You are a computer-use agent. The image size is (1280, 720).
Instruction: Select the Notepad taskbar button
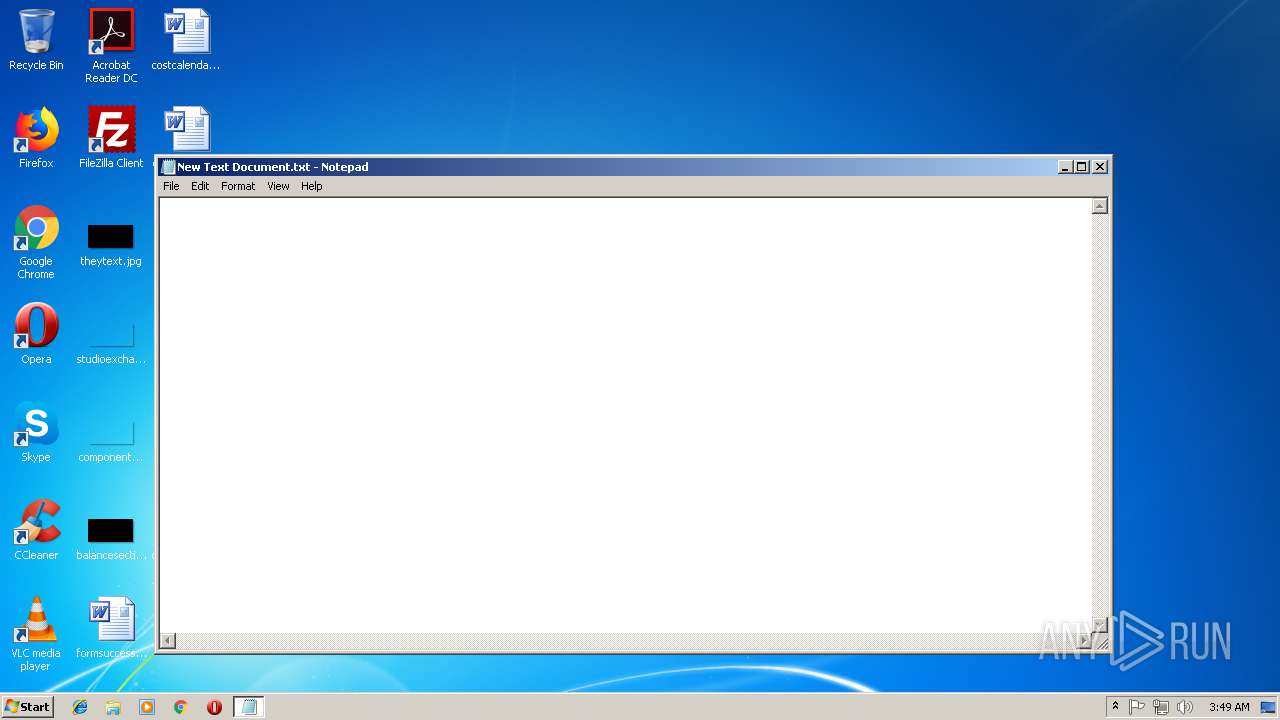[249, 707]
